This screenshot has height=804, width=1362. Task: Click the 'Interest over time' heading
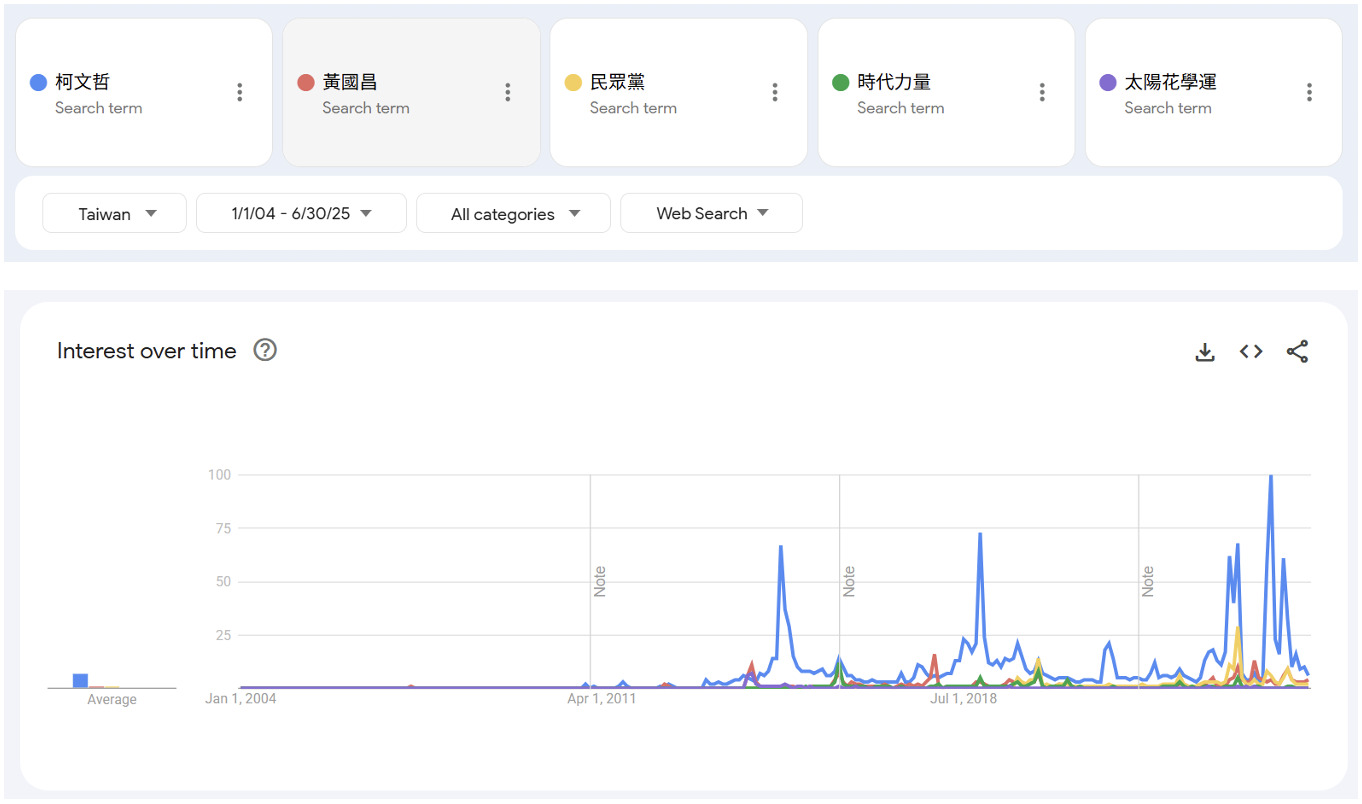tap(147, 351)
